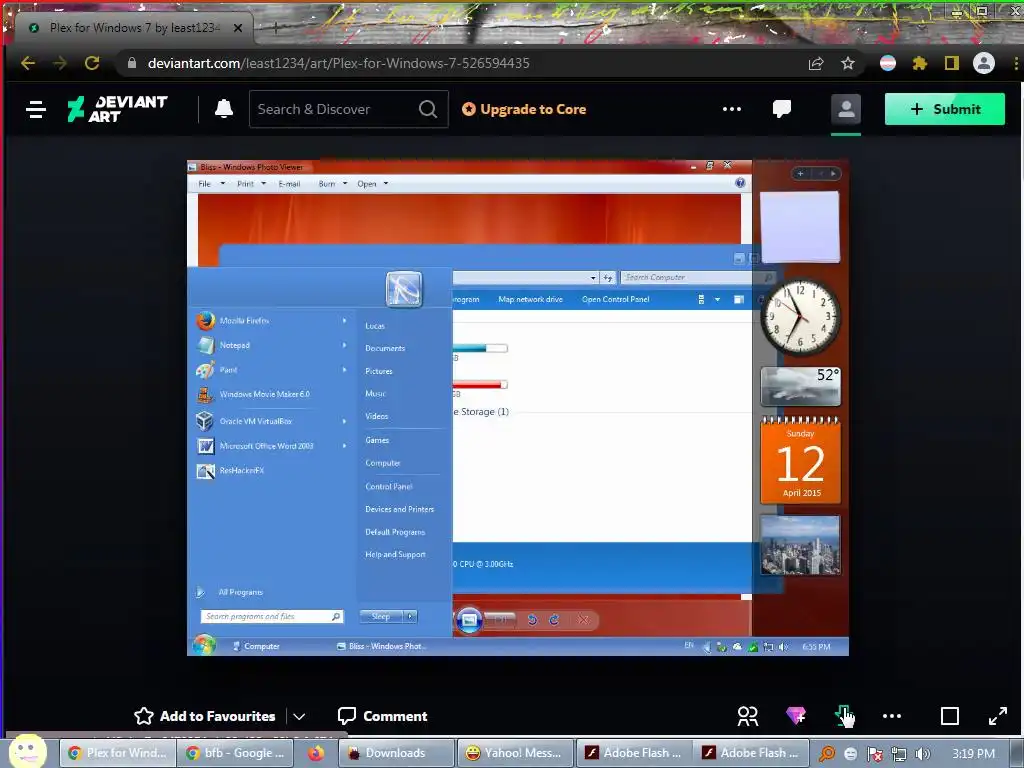Click the Comment button
The height and width of the screenshot is (768, 1024).
point(383,716)
